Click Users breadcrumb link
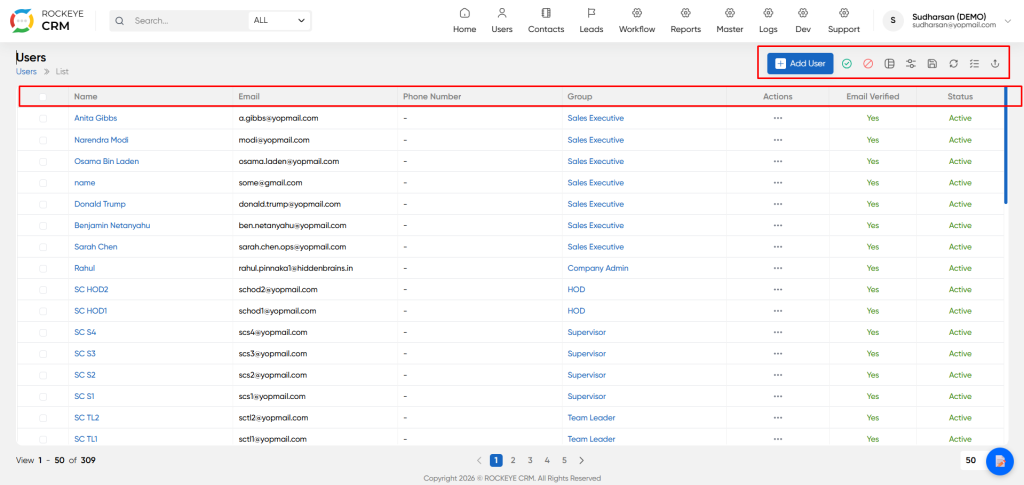This screenshot has width=1024, height=485. click(x=26, y=72)
